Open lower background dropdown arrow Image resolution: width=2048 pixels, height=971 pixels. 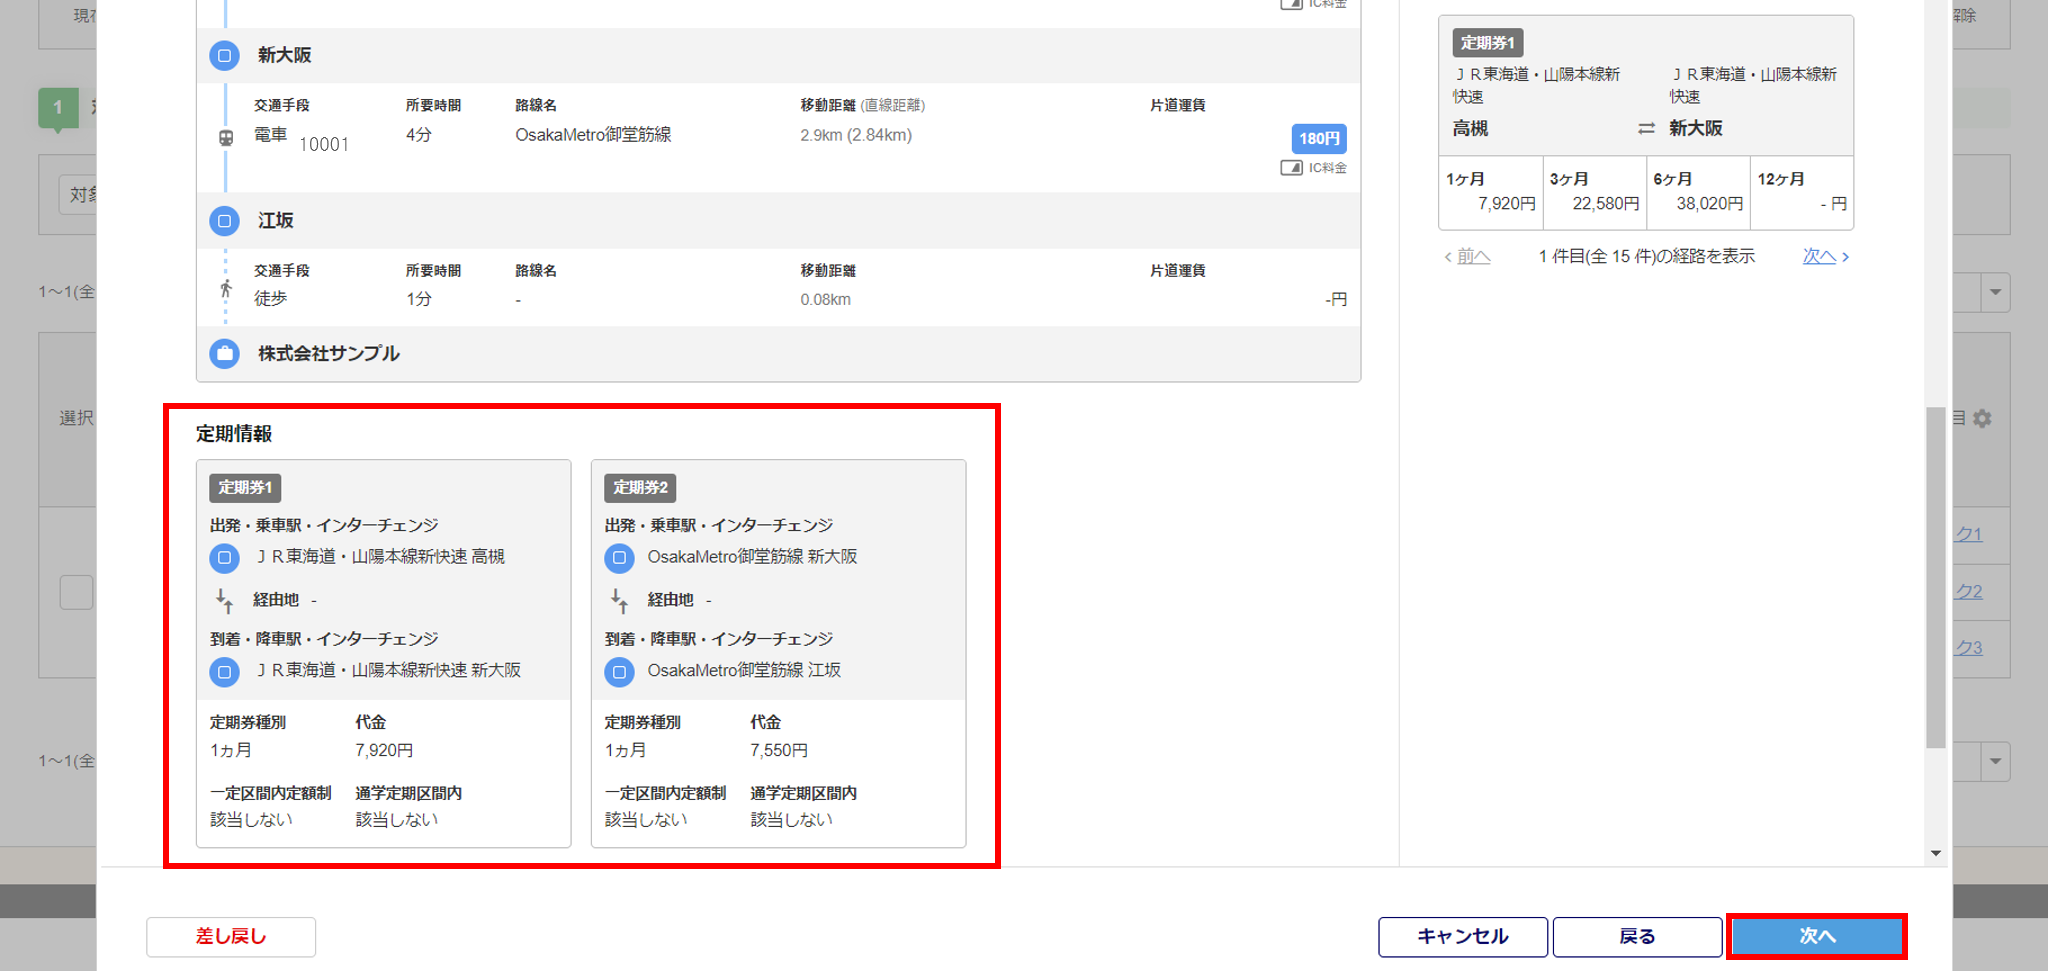[x=1995, y=761]
